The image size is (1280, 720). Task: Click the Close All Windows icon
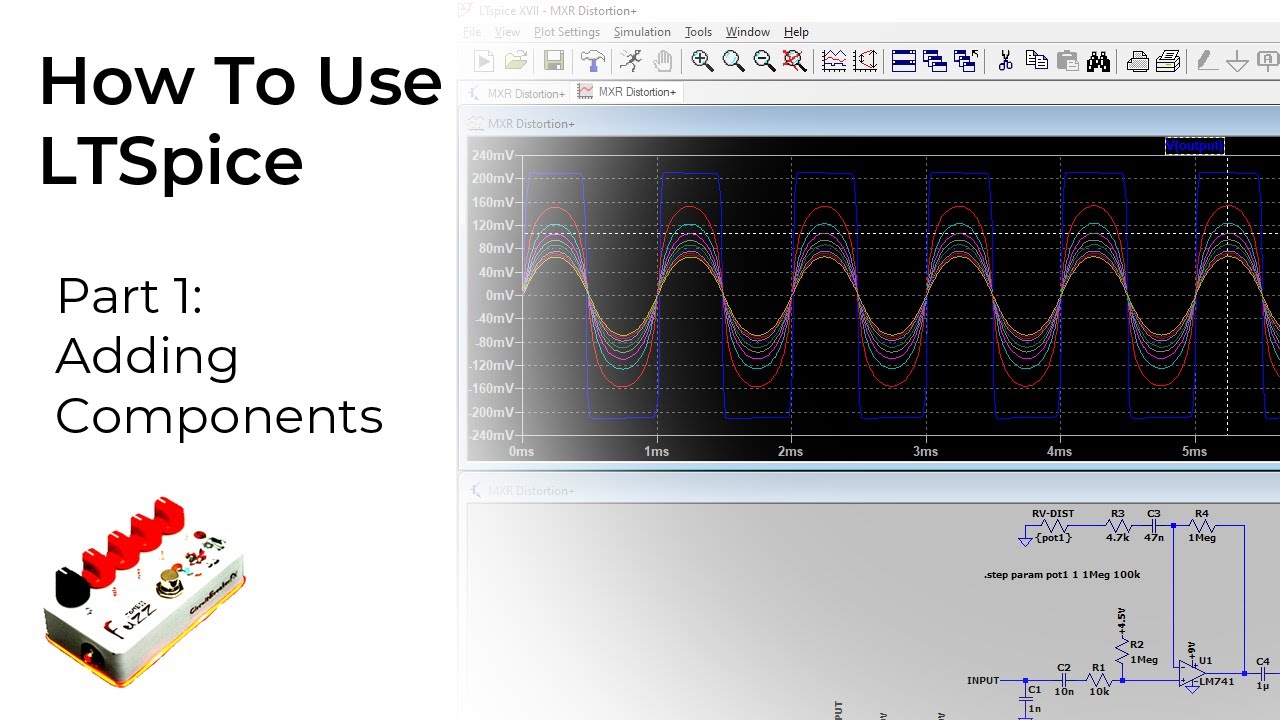966,61
